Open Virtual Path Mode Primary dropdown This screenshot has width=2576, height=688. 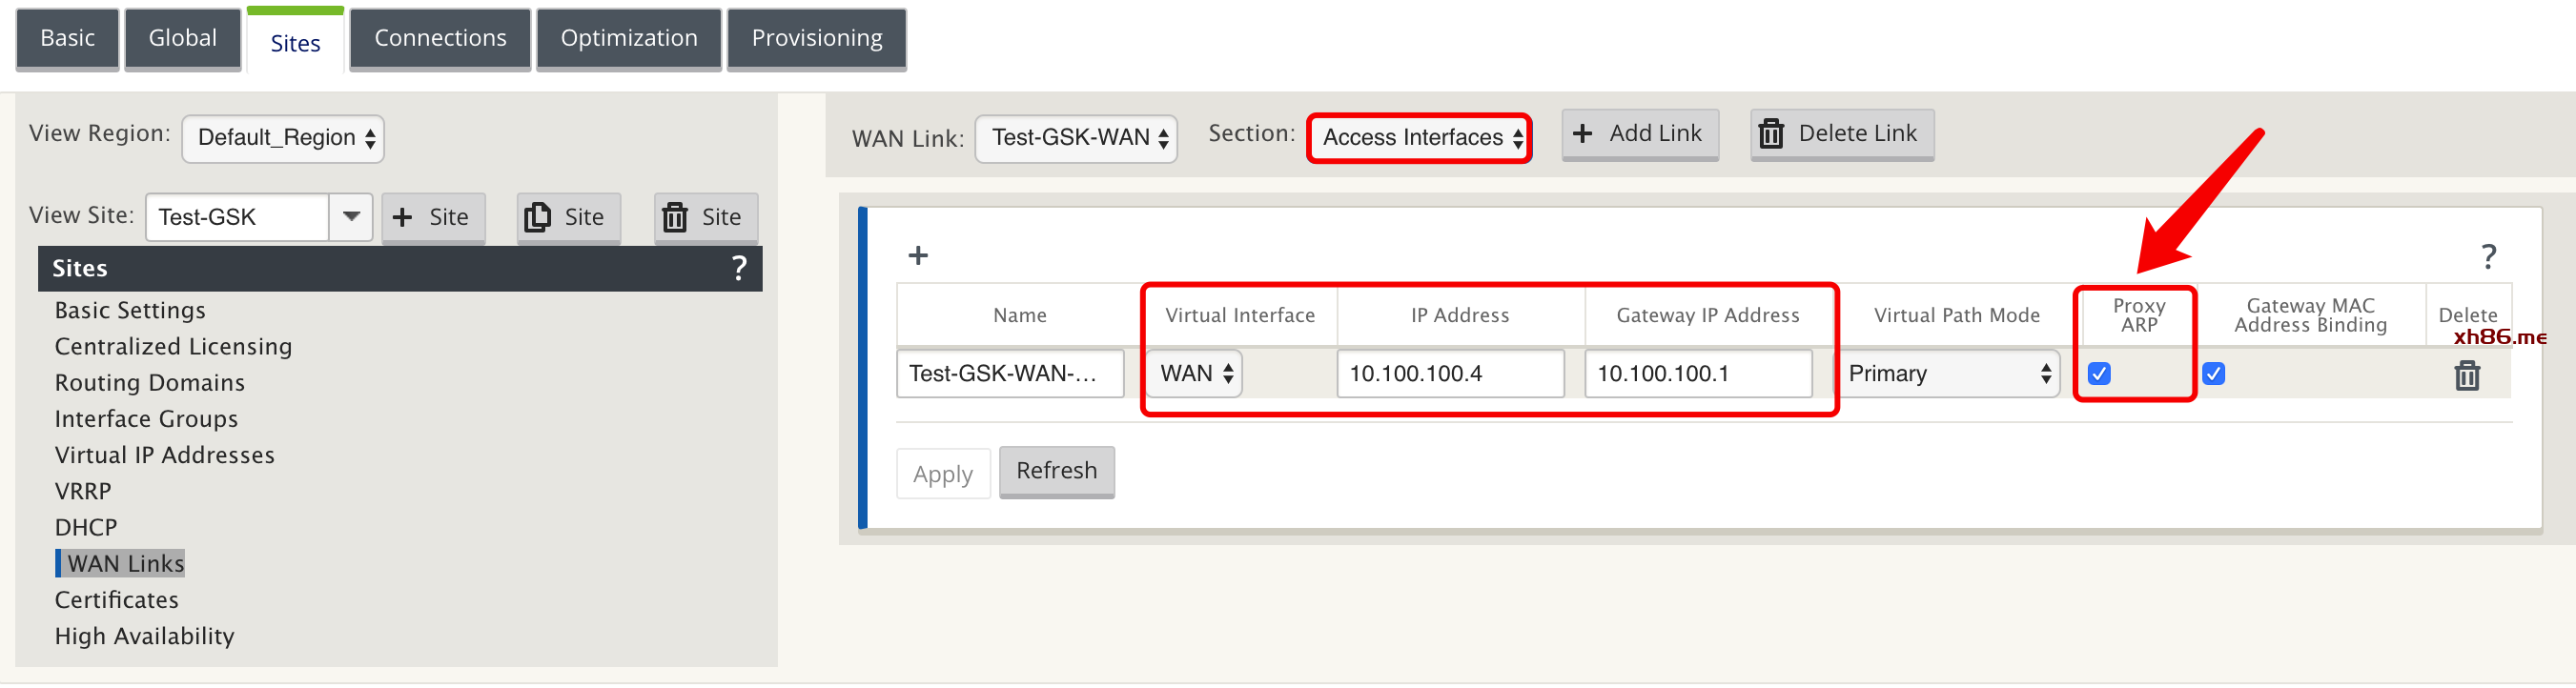click(1948, 374)
